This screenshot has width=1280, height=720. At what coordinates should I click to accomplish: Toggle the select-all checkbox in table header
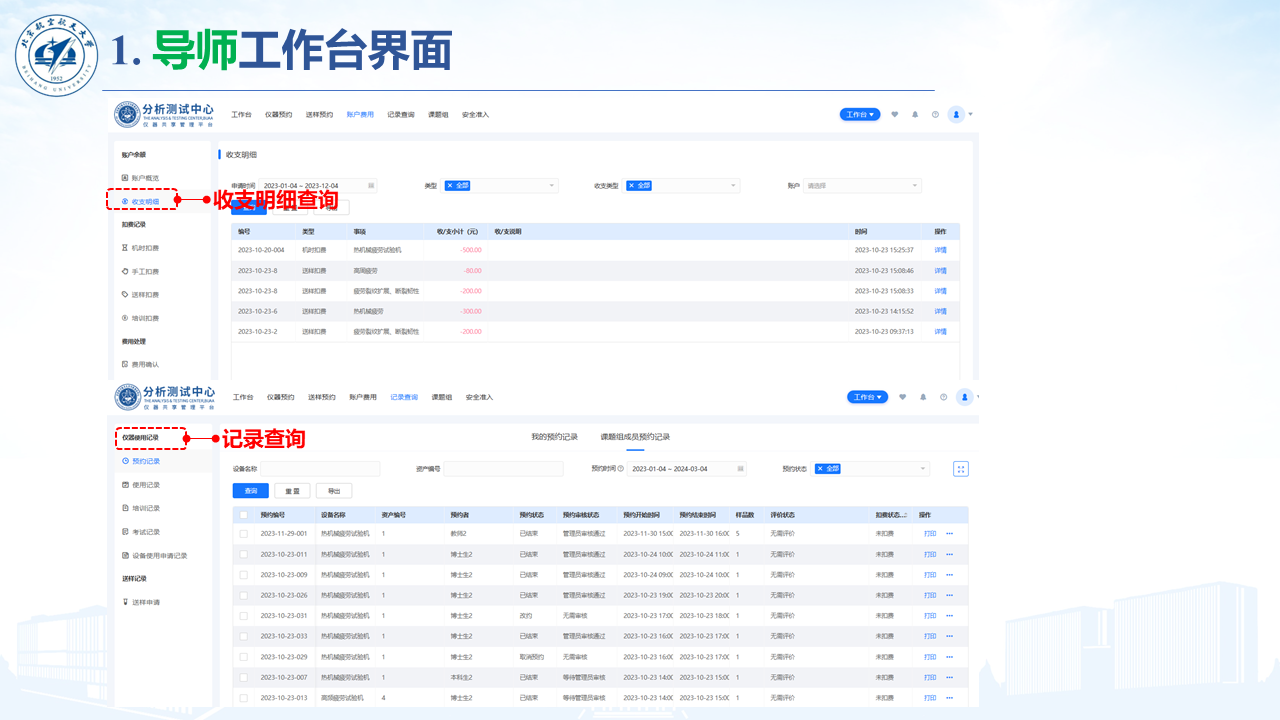tap(243, 515)
